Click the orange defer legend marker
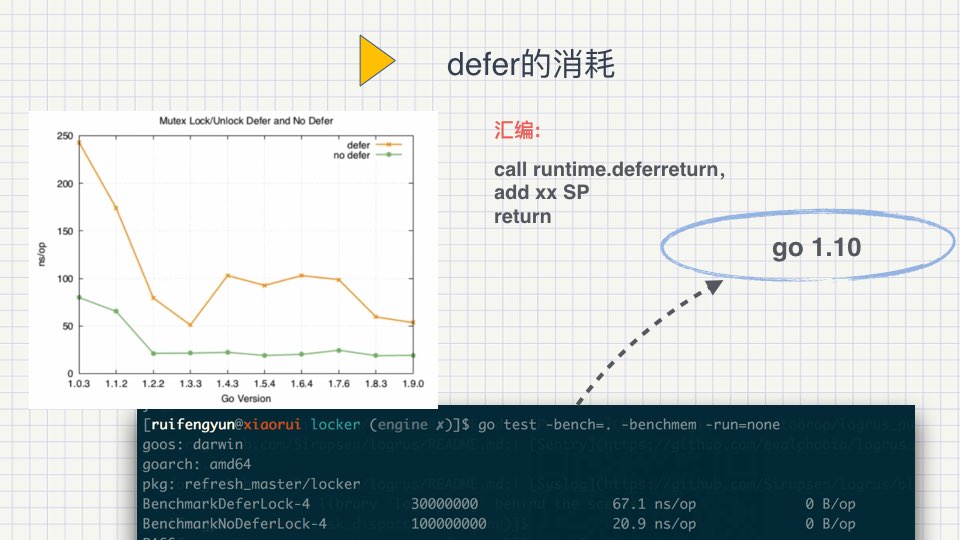Image resolution: width=960 pixels, height=540 pixels. (387, 145)
